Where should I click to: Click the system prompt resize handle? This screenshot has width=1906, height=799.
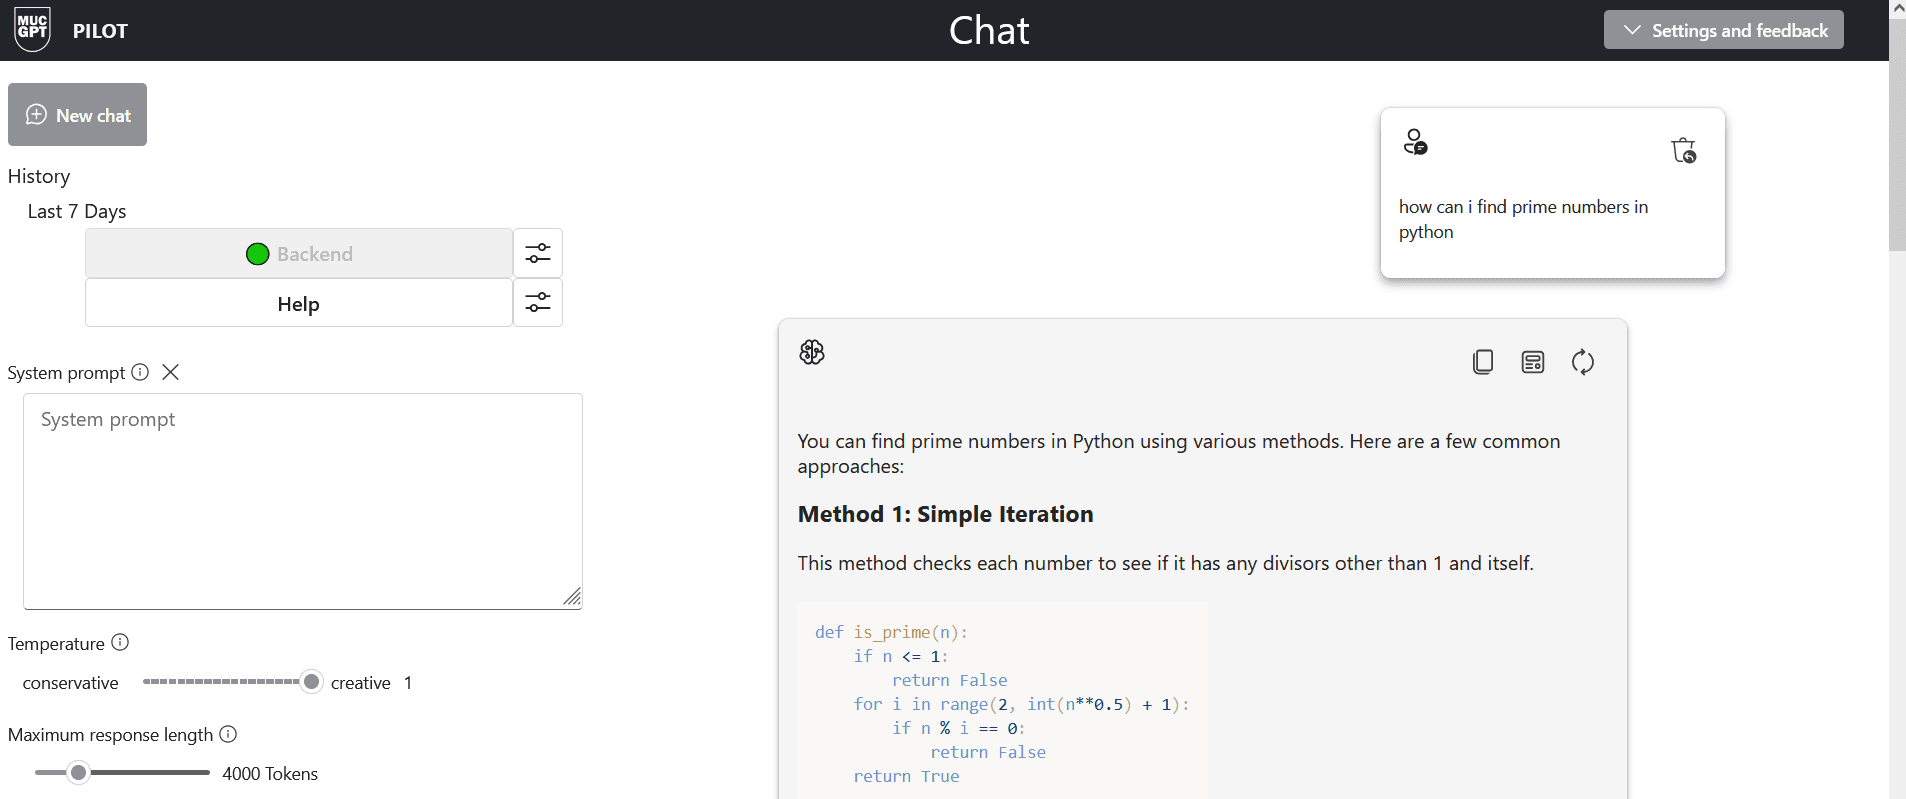(x=572, y=597)
